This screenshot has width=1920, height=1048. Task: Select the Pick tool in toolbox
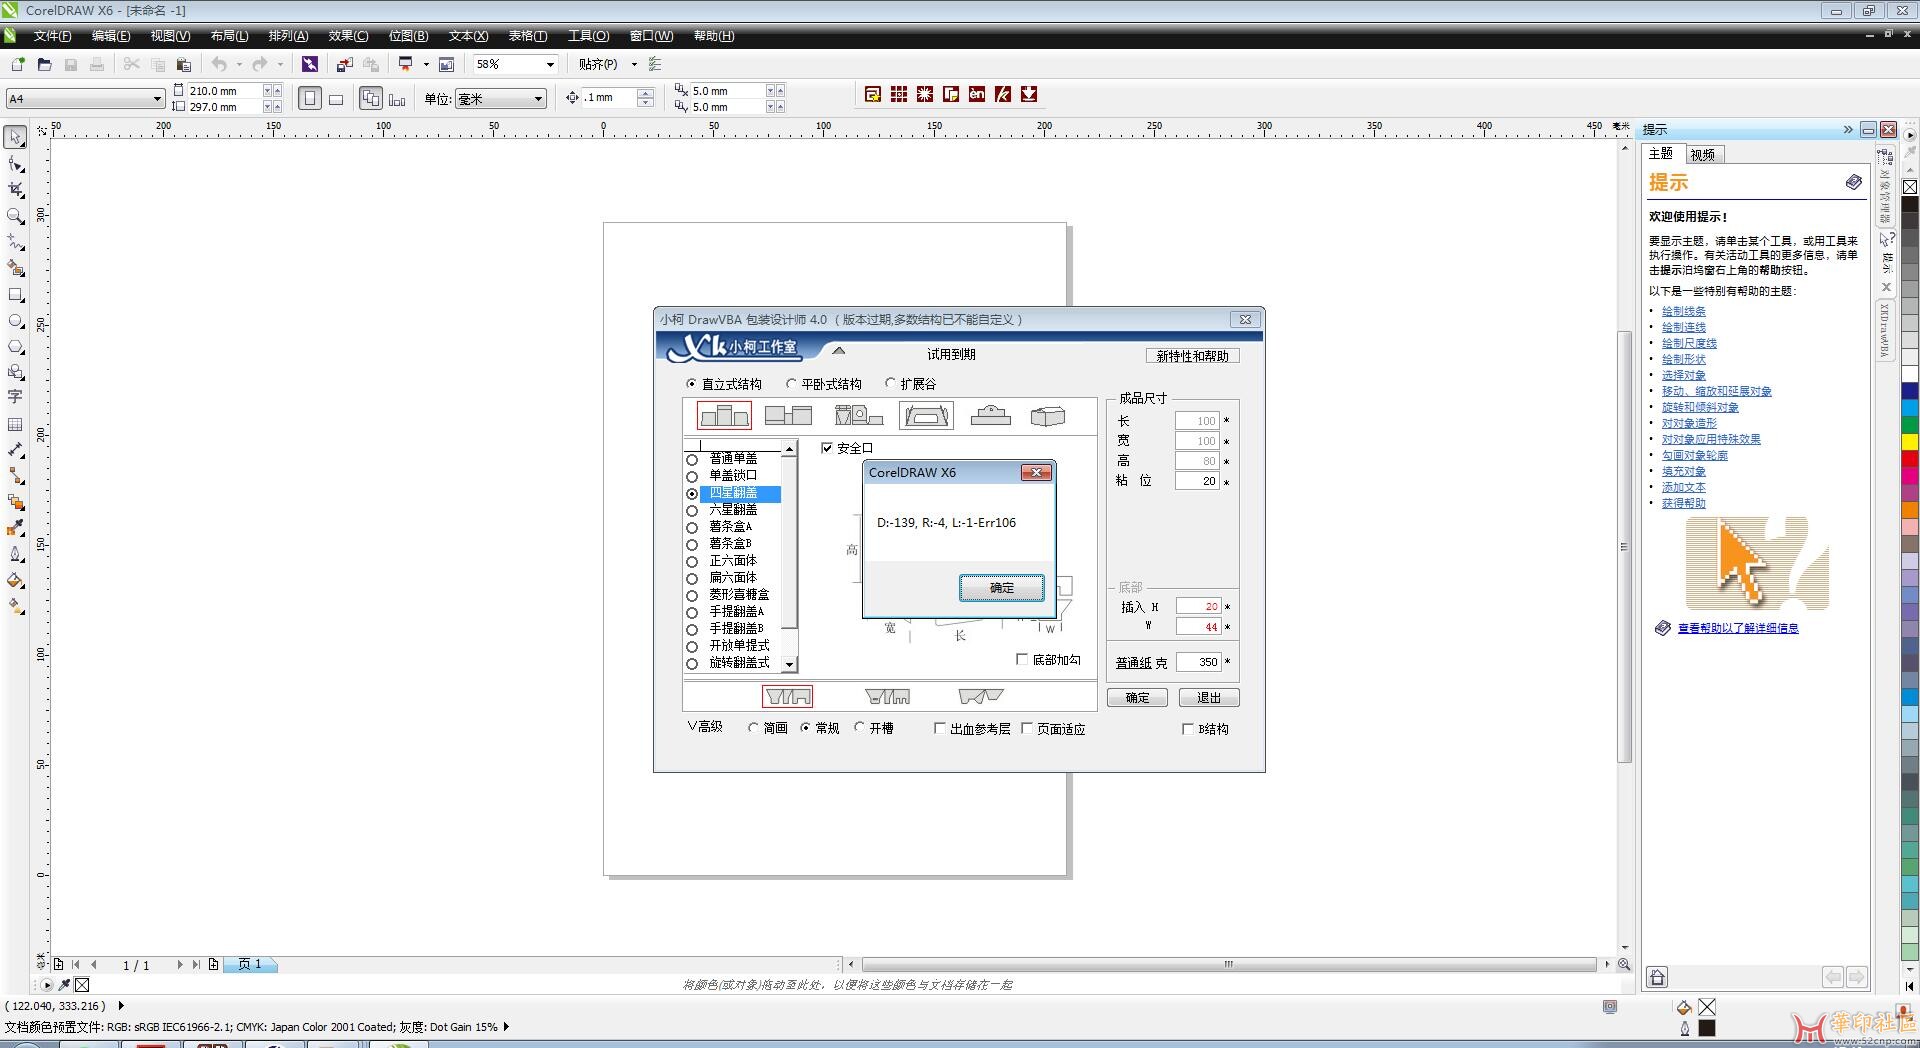[15, 137]
